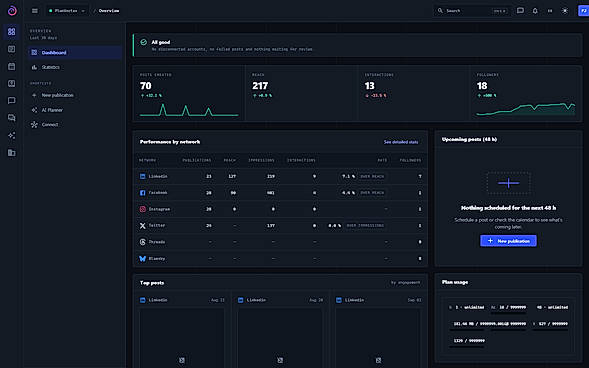This screenshot has height=368, width=589.
Task: Open AI Planner shortcut
Action: (75, 110)
